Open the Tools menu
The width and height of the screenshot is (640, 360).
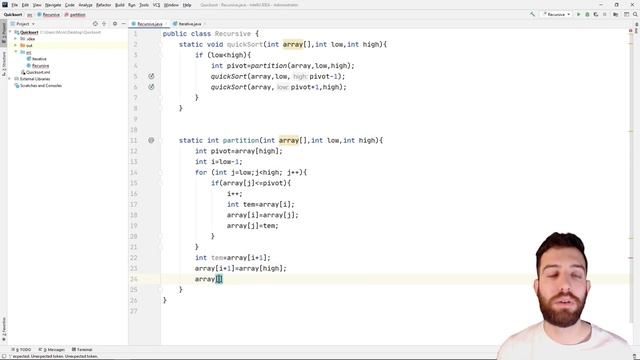[144, 5]
